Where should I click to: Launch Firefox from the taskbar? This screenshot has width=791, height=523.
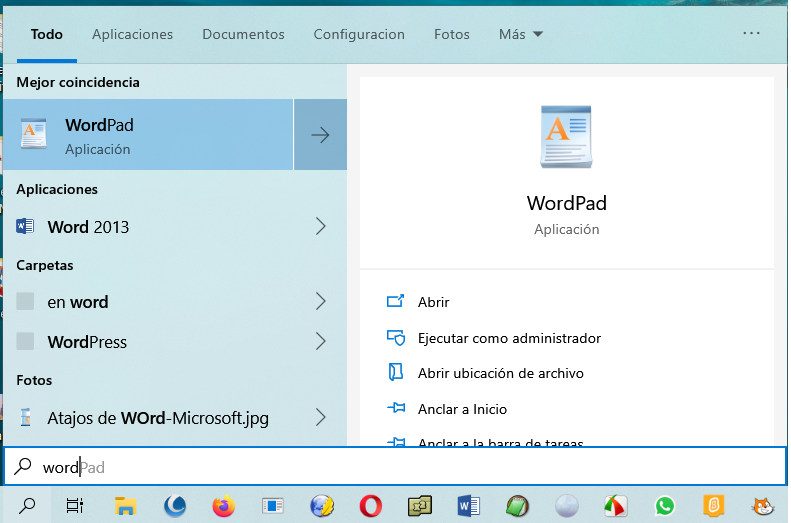click(x=223, y=506)
